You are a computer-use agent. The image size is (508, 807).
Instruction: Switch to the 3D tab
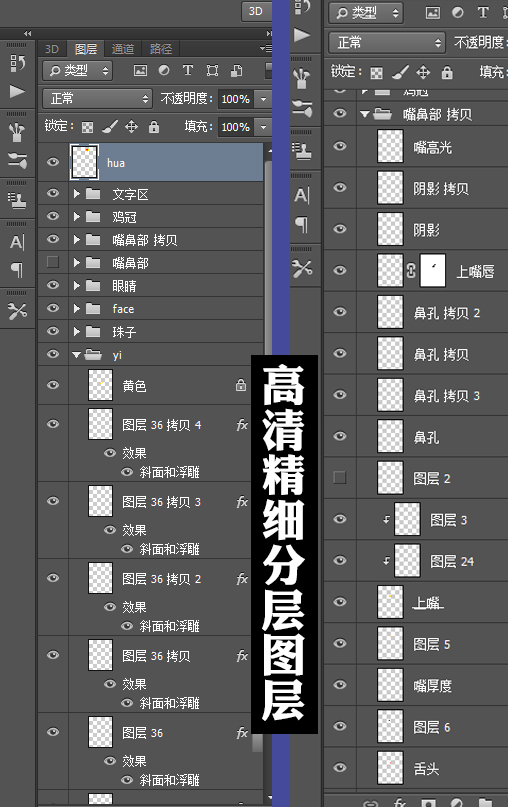[51, 49]
